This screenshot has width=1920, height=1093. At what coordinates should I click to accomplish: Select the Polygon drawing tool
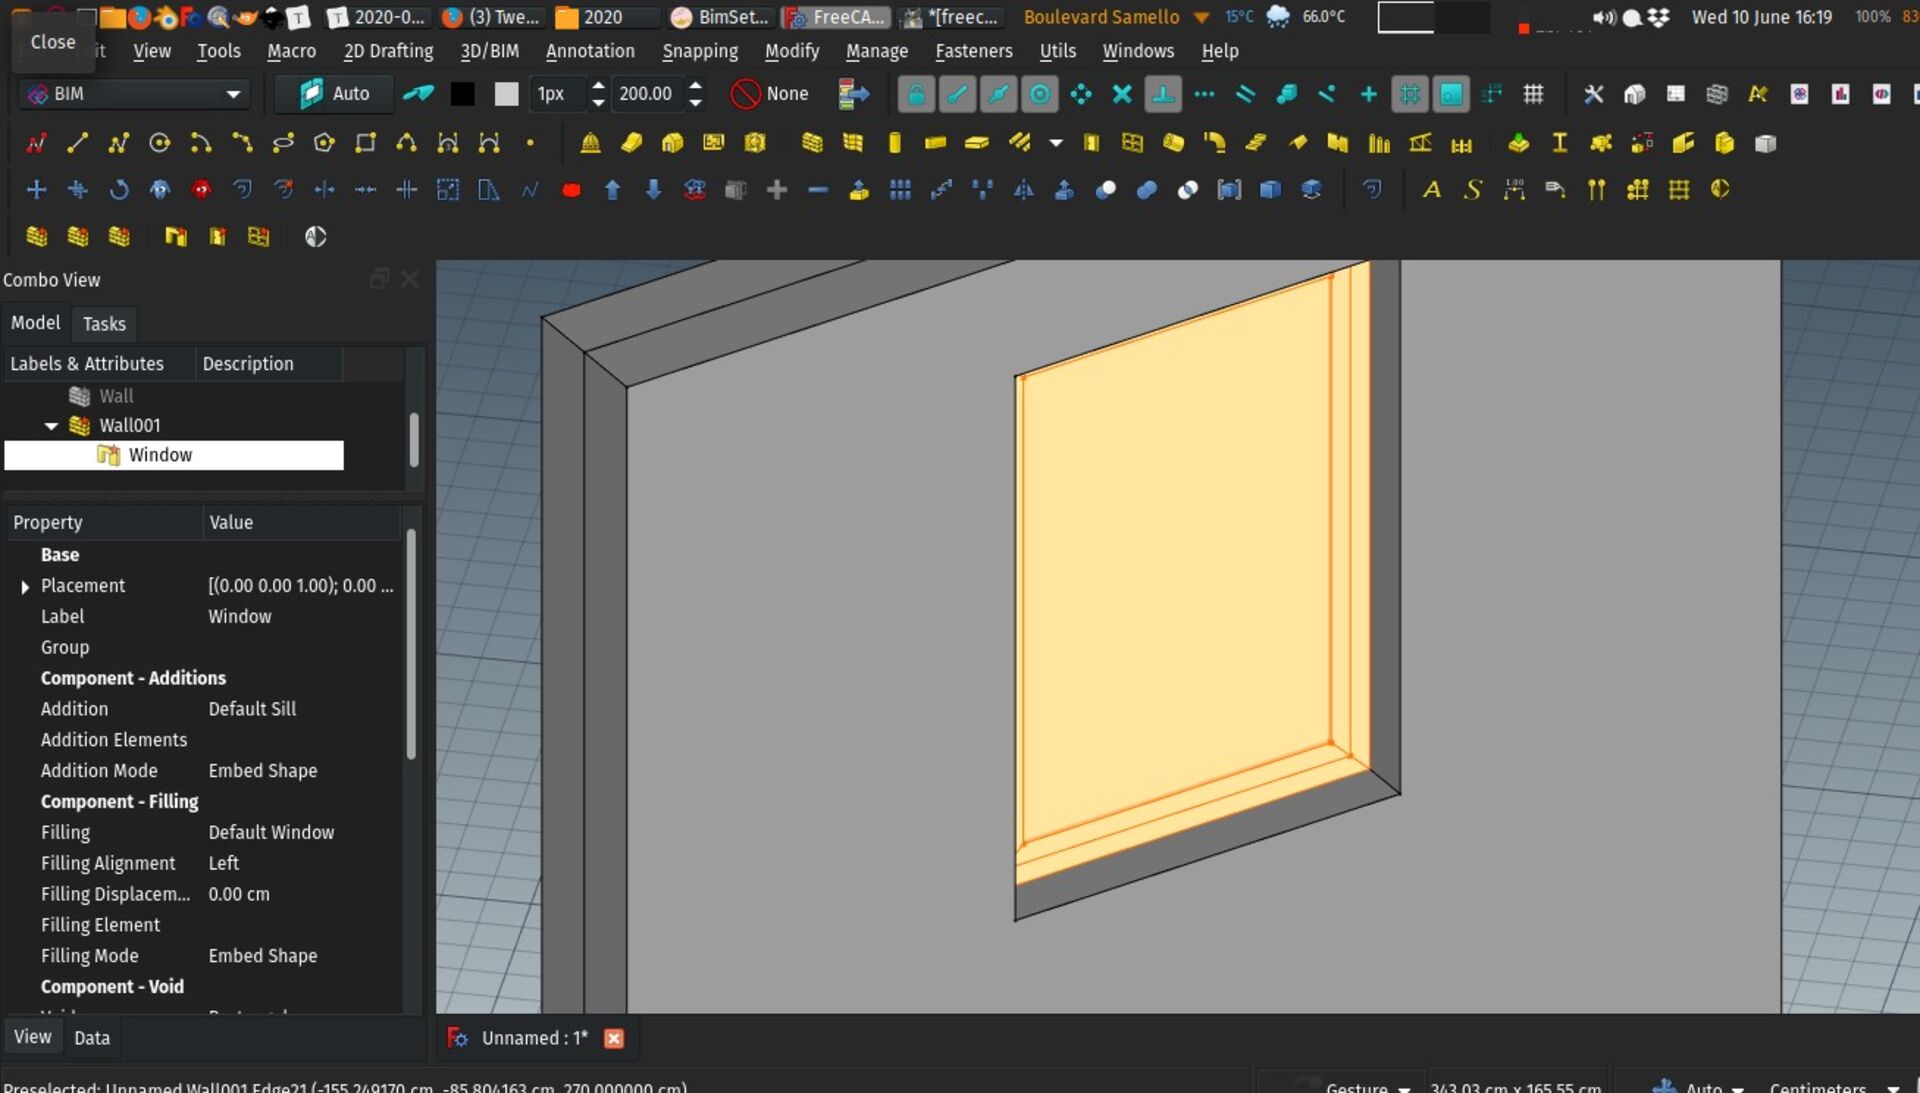click(x=324, y=143)
